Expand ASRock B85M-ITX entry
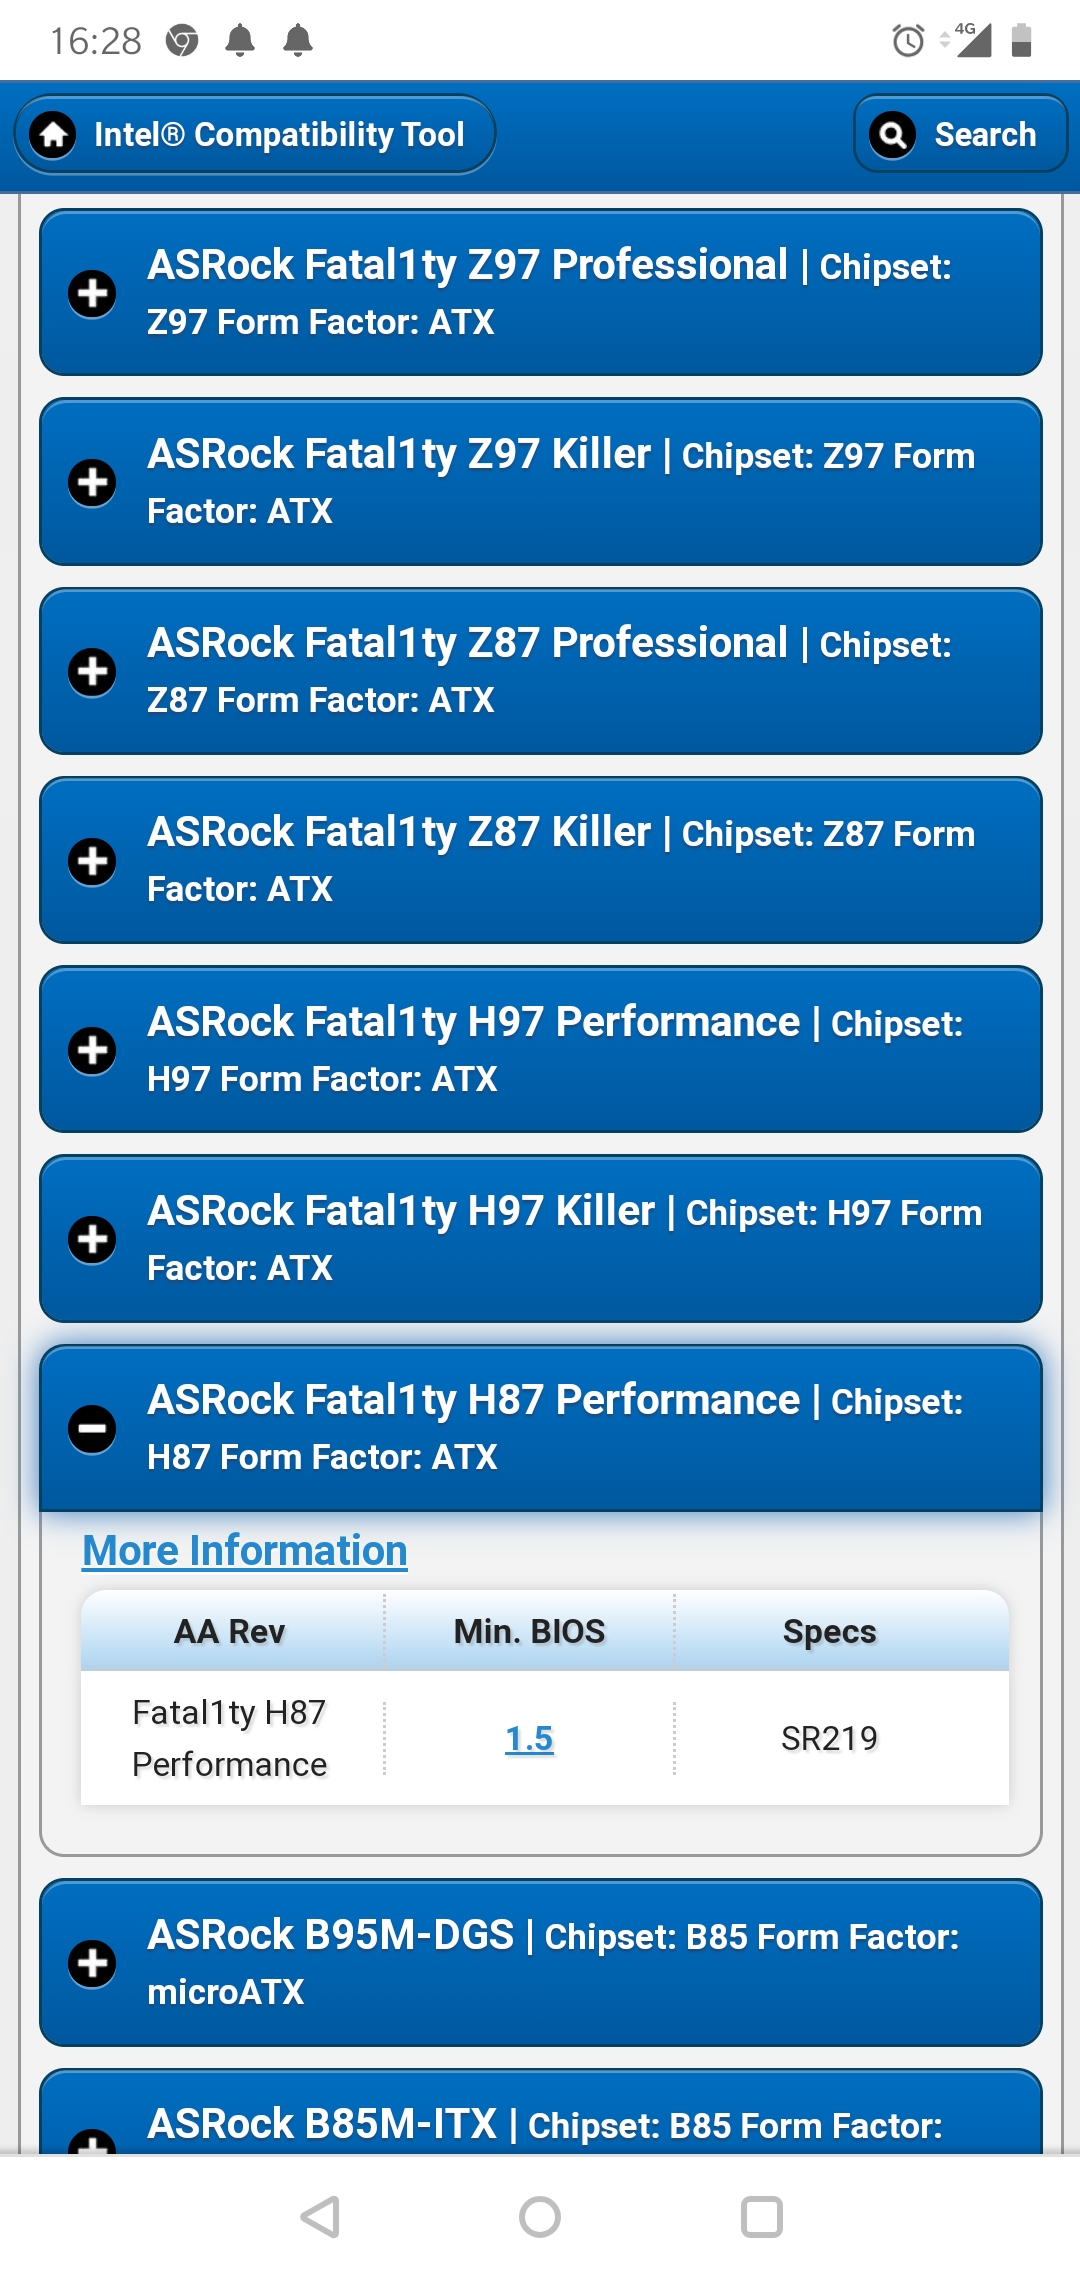Viewport: 1080px width, 2280px height. tap(541, 2111)
